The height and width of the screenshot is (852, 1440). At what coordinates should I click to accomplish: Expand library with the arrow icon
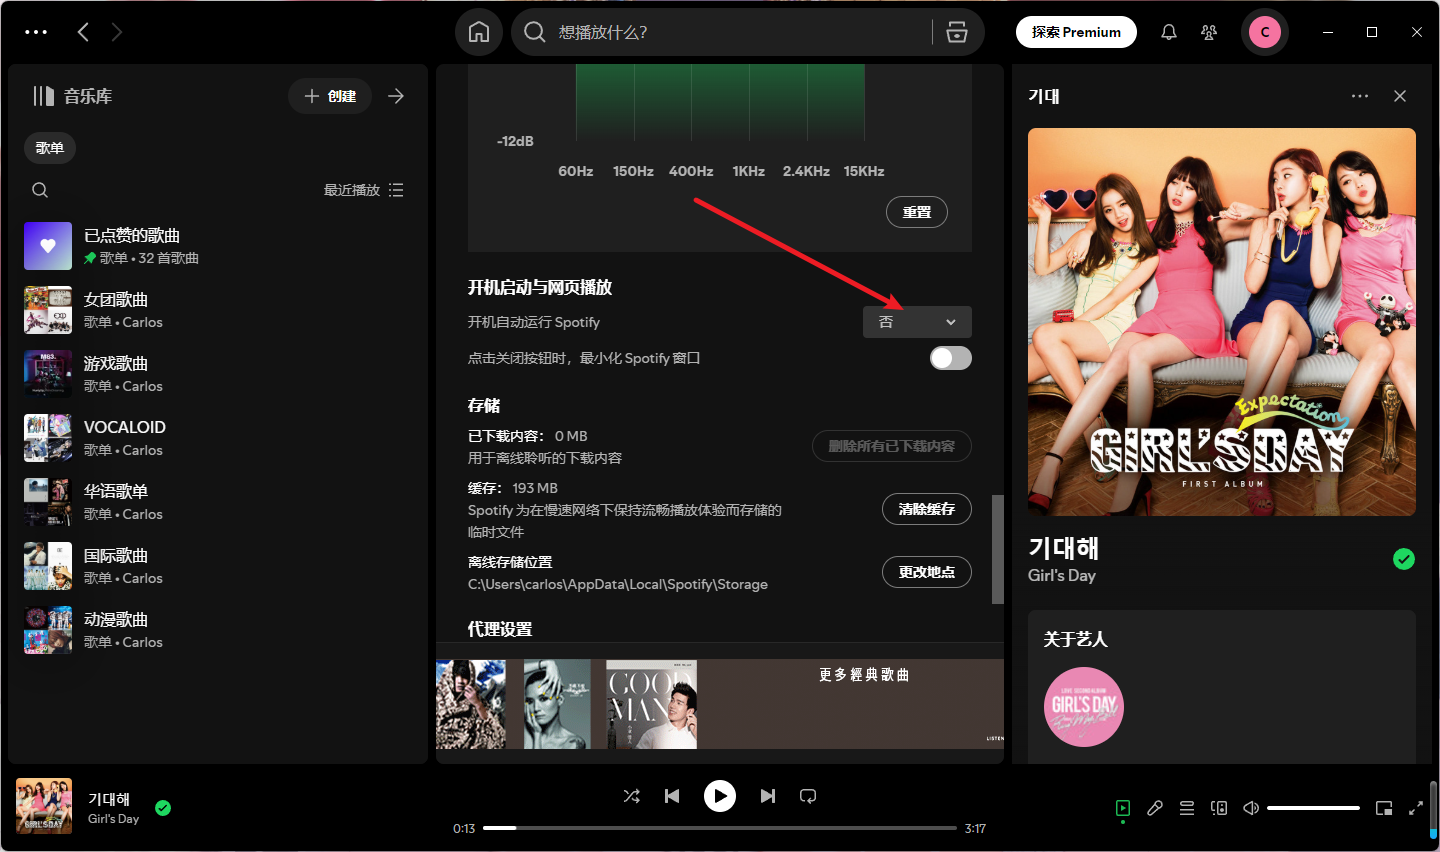[x=396, y=96]
